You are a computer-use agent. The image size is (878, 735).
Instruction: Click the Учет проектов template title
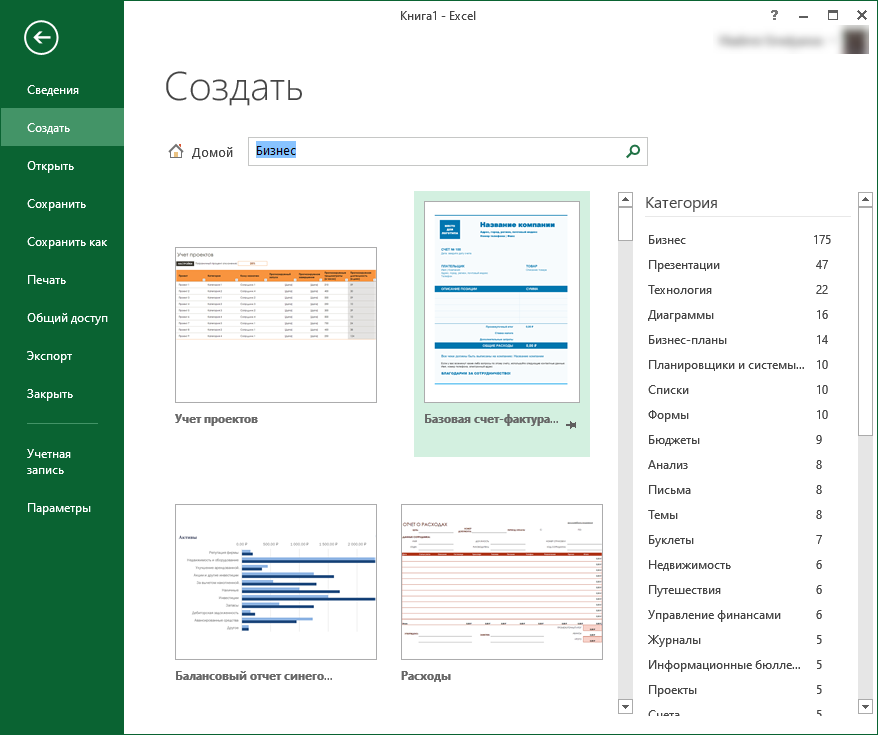coord(216,419)
